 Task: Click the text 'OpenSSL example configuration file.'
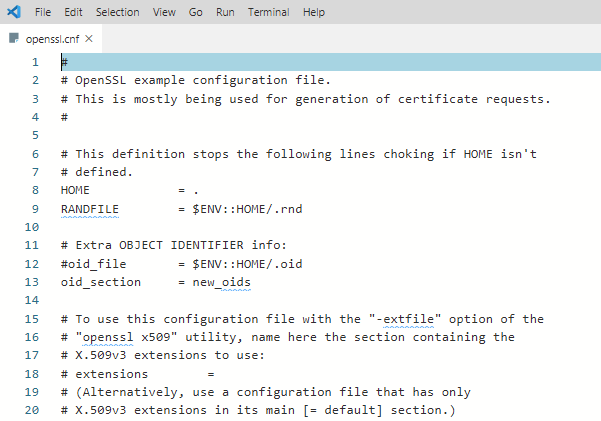202,81
